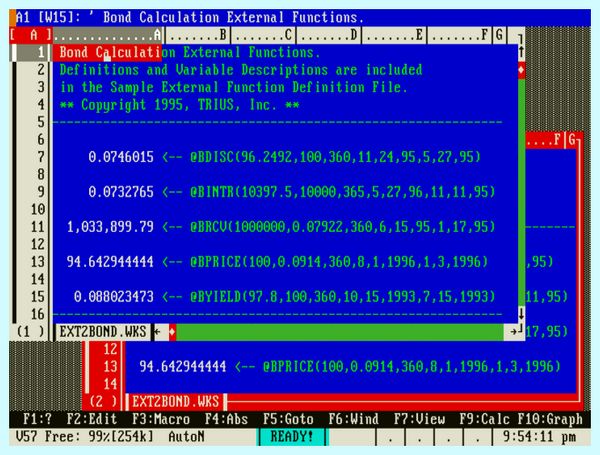
Task: Click the 9:54:11 pm clock
Action: point(539,437)
